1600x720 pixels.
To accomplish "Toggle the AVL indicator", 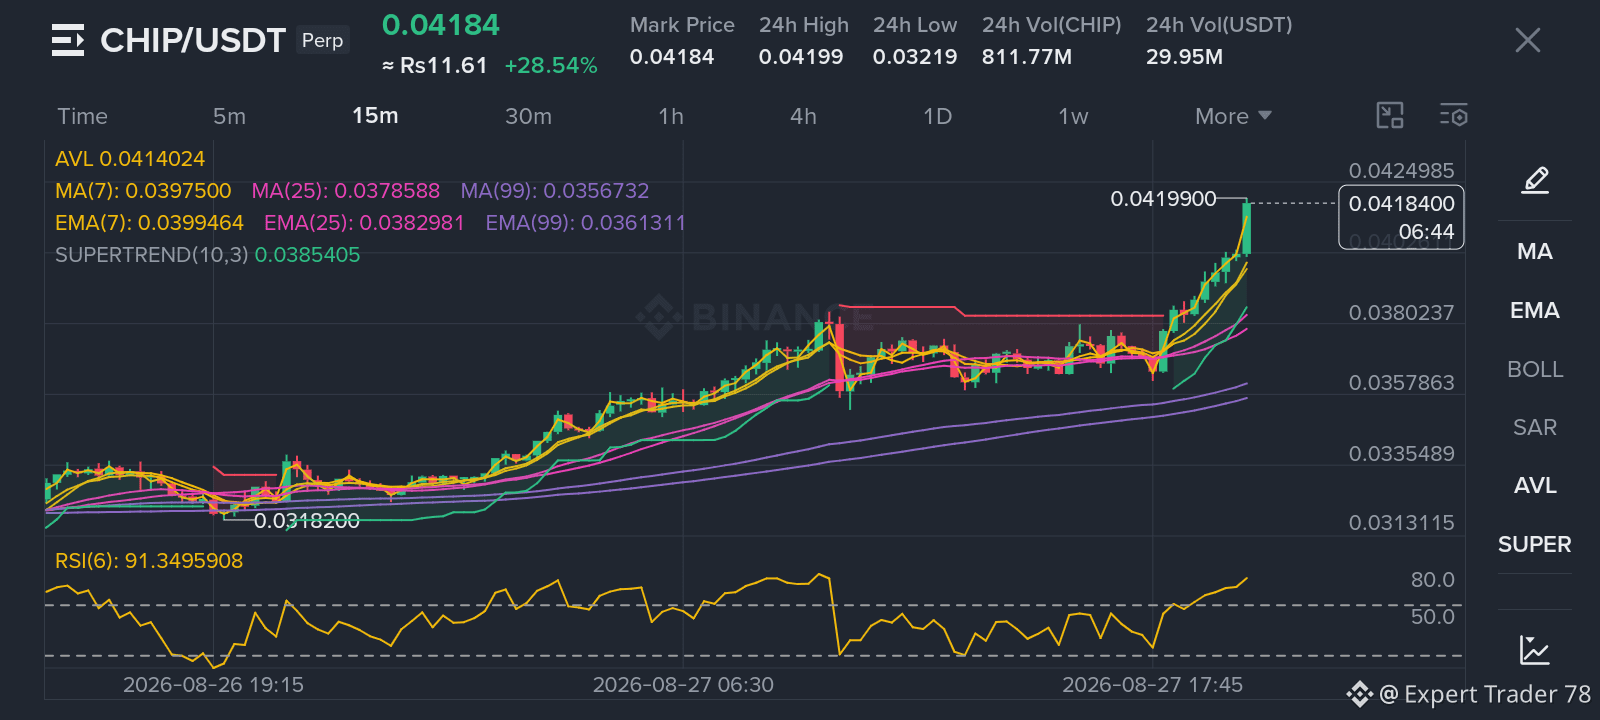I will (1535, 485).
